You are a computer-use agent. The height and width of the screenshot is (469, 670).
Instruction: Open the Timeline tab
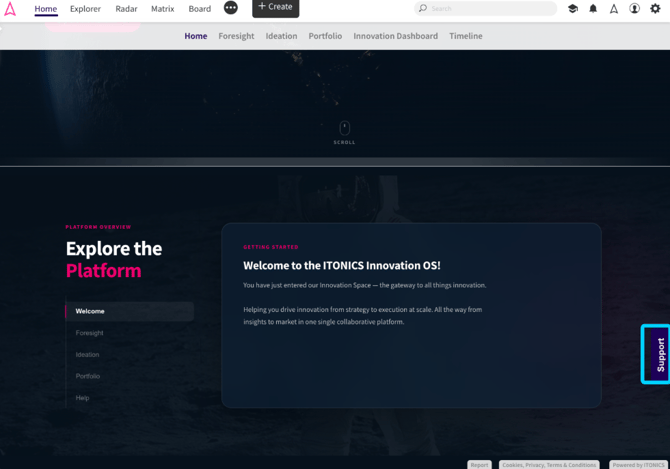466,36
